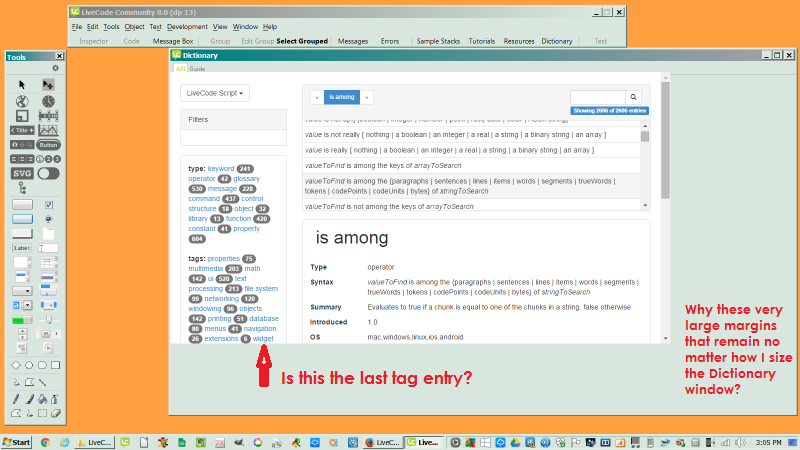
Task: Switch to the Guide tab
Action: click(x=198, y=69)
